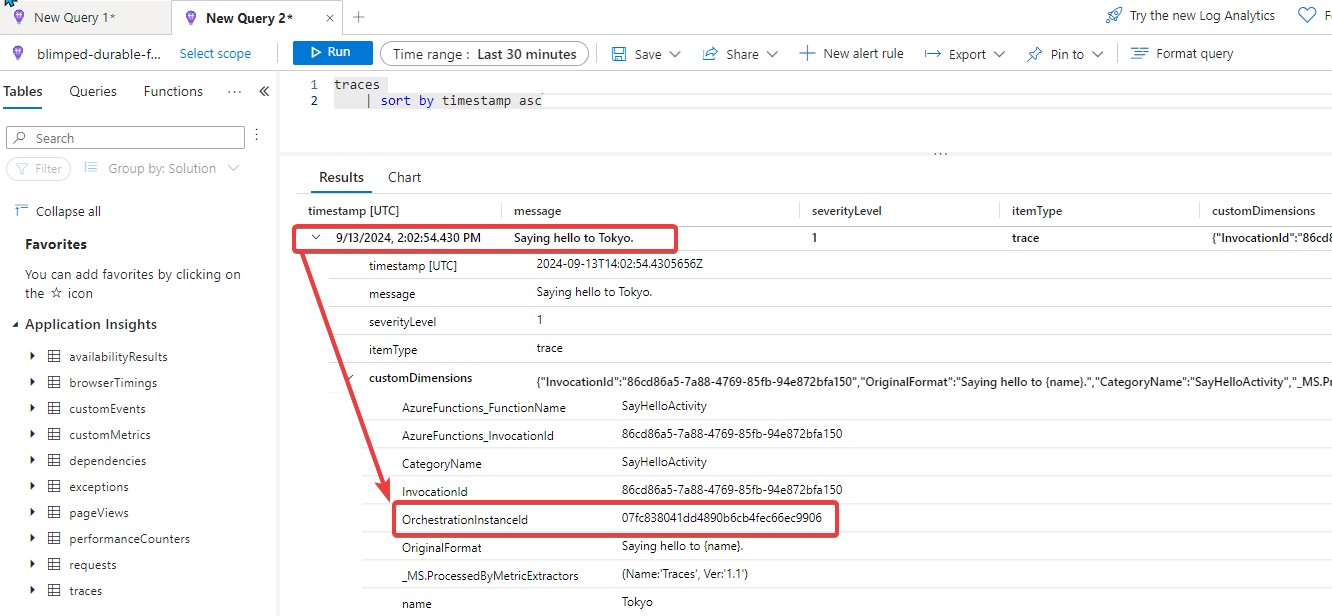Viewport: 1332px width, 616px height.
Task: Add a new query tab with the plus icon
Action: (x=359, y=17)
